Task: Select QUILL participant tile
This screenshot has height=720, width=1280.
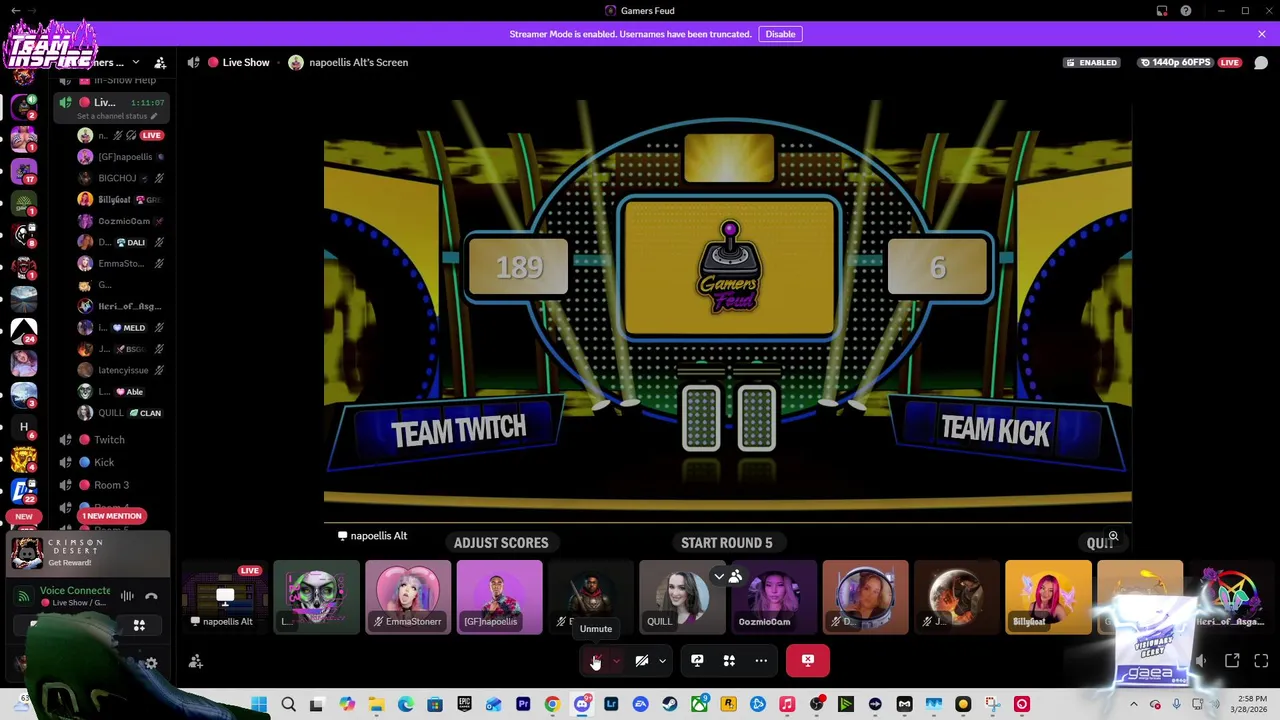Action: click(683, 597)
